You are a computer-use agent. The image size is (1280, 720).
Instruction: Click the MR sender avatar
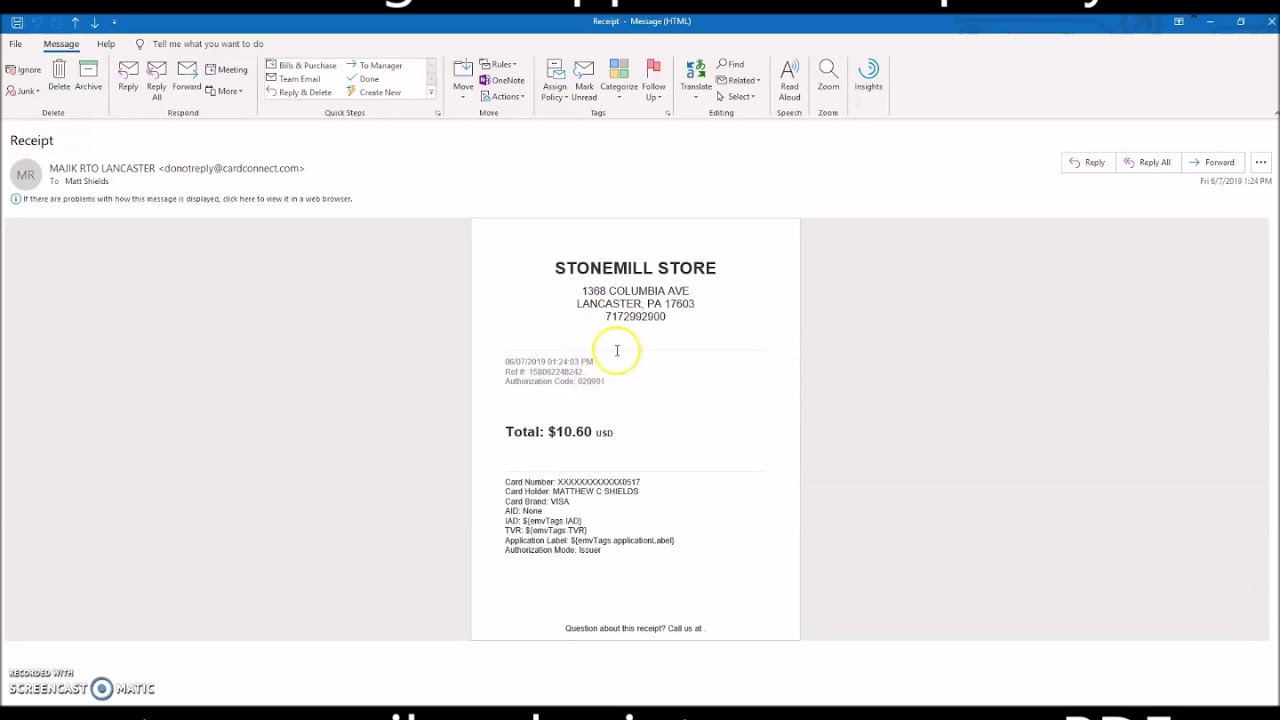tap(25, 175)
